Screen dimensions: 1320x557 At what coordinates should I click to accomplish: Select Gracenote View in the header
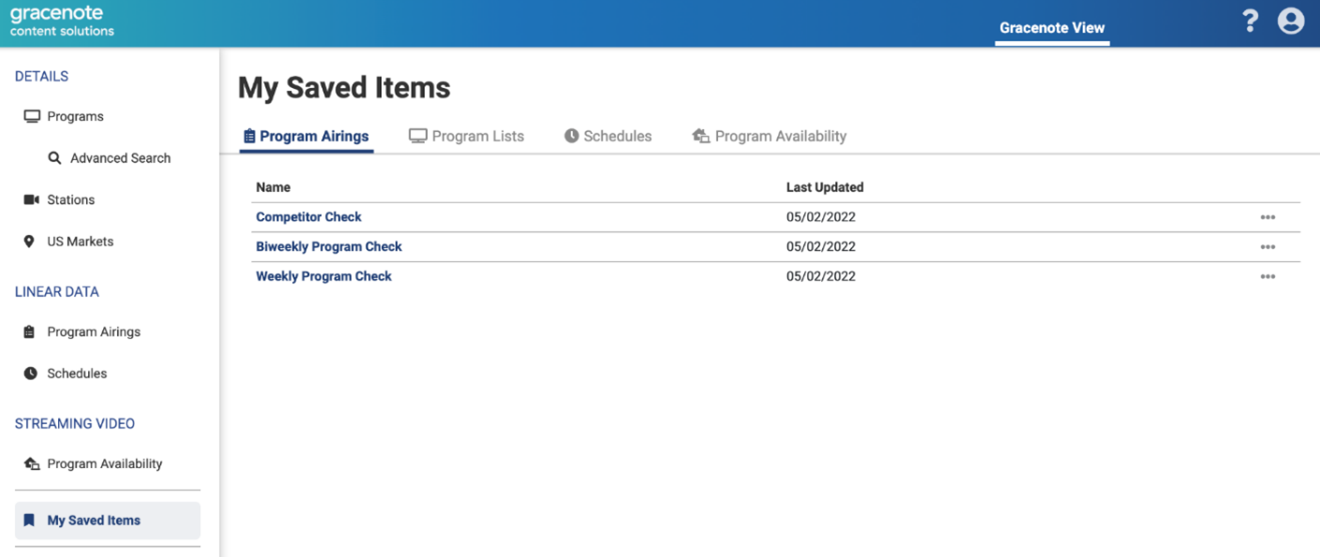tap(1052, 28)
